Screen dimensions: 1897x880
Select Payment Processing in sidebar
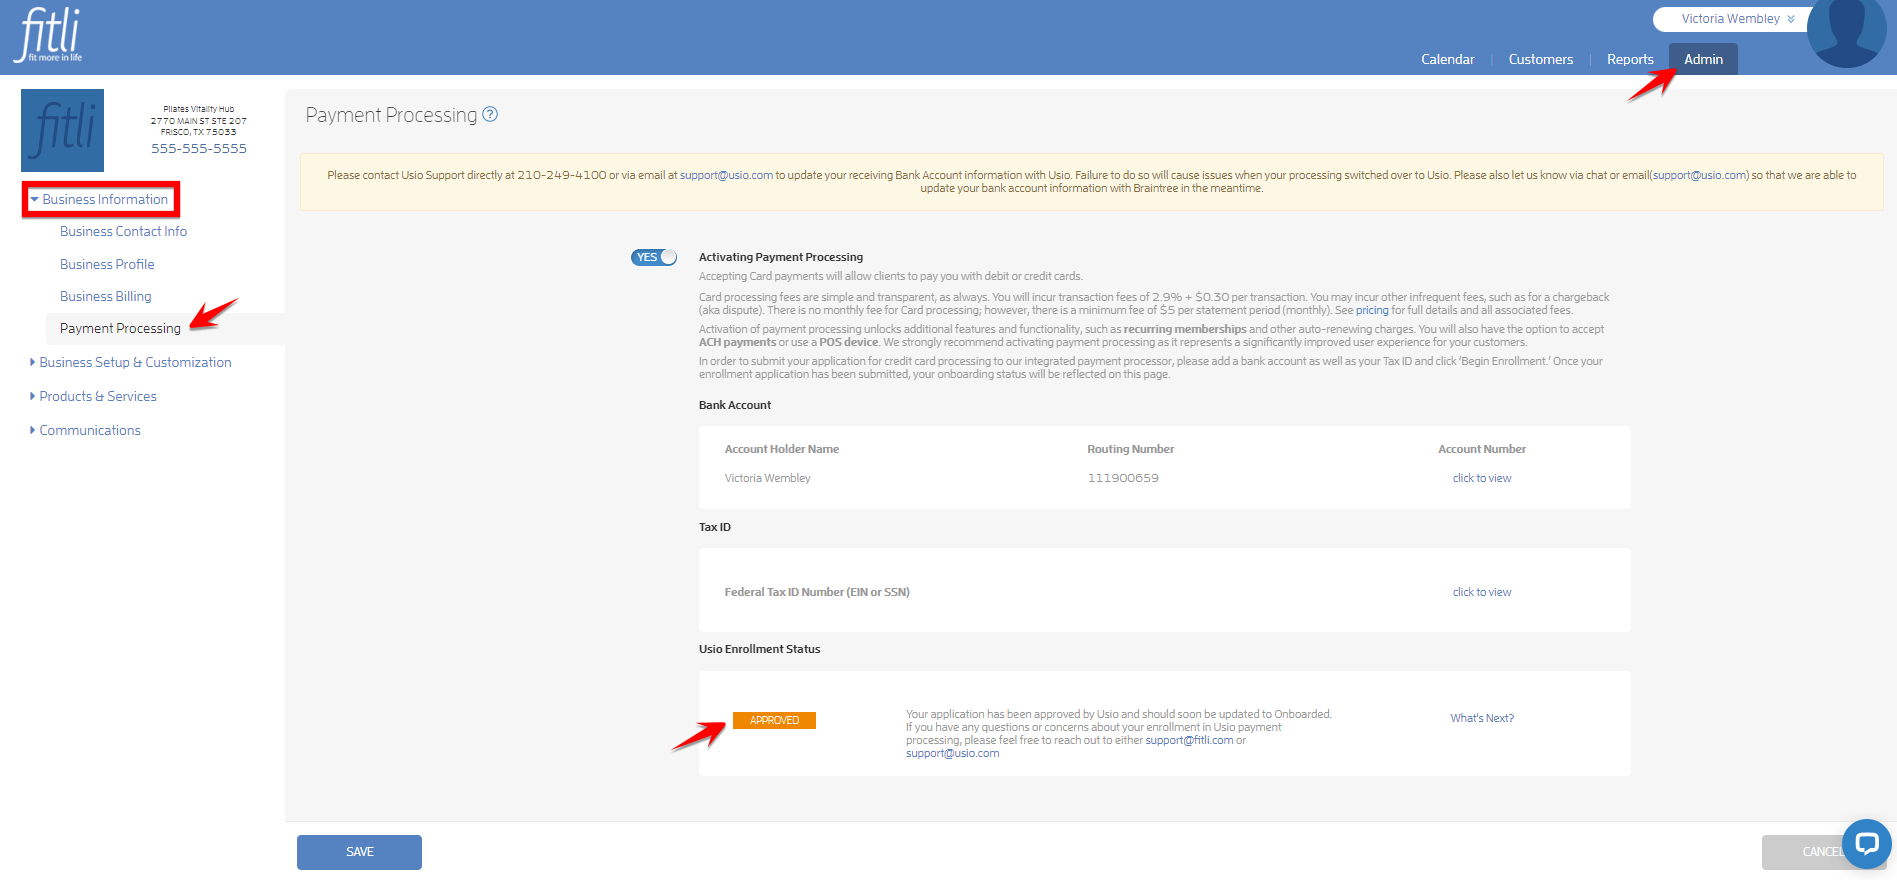pos(120,328)
